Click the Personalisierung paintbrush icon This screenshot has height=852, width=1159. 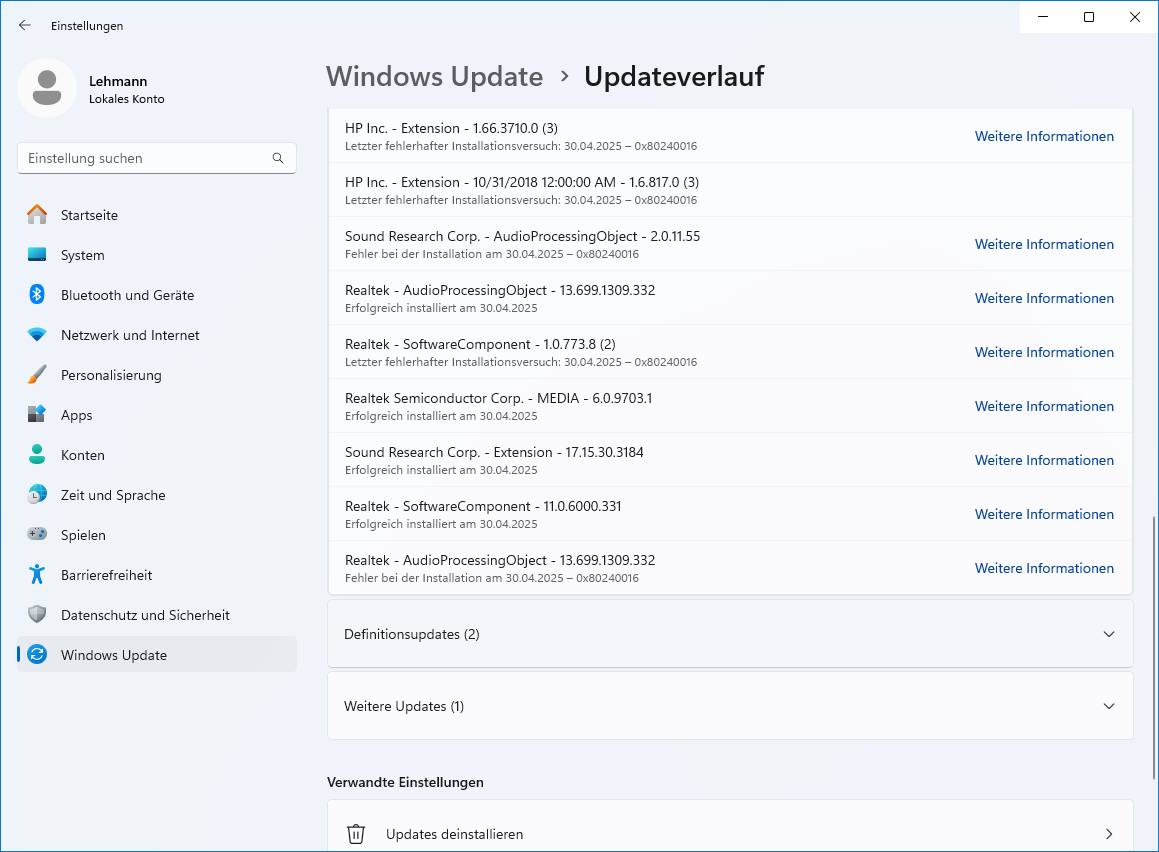tap(37, 375)
